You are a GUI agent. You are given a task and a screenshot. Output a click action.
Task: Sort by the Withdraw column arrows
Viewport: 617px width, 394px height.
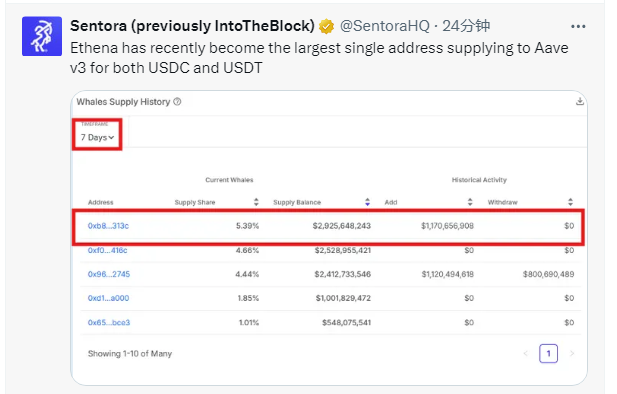570,202
